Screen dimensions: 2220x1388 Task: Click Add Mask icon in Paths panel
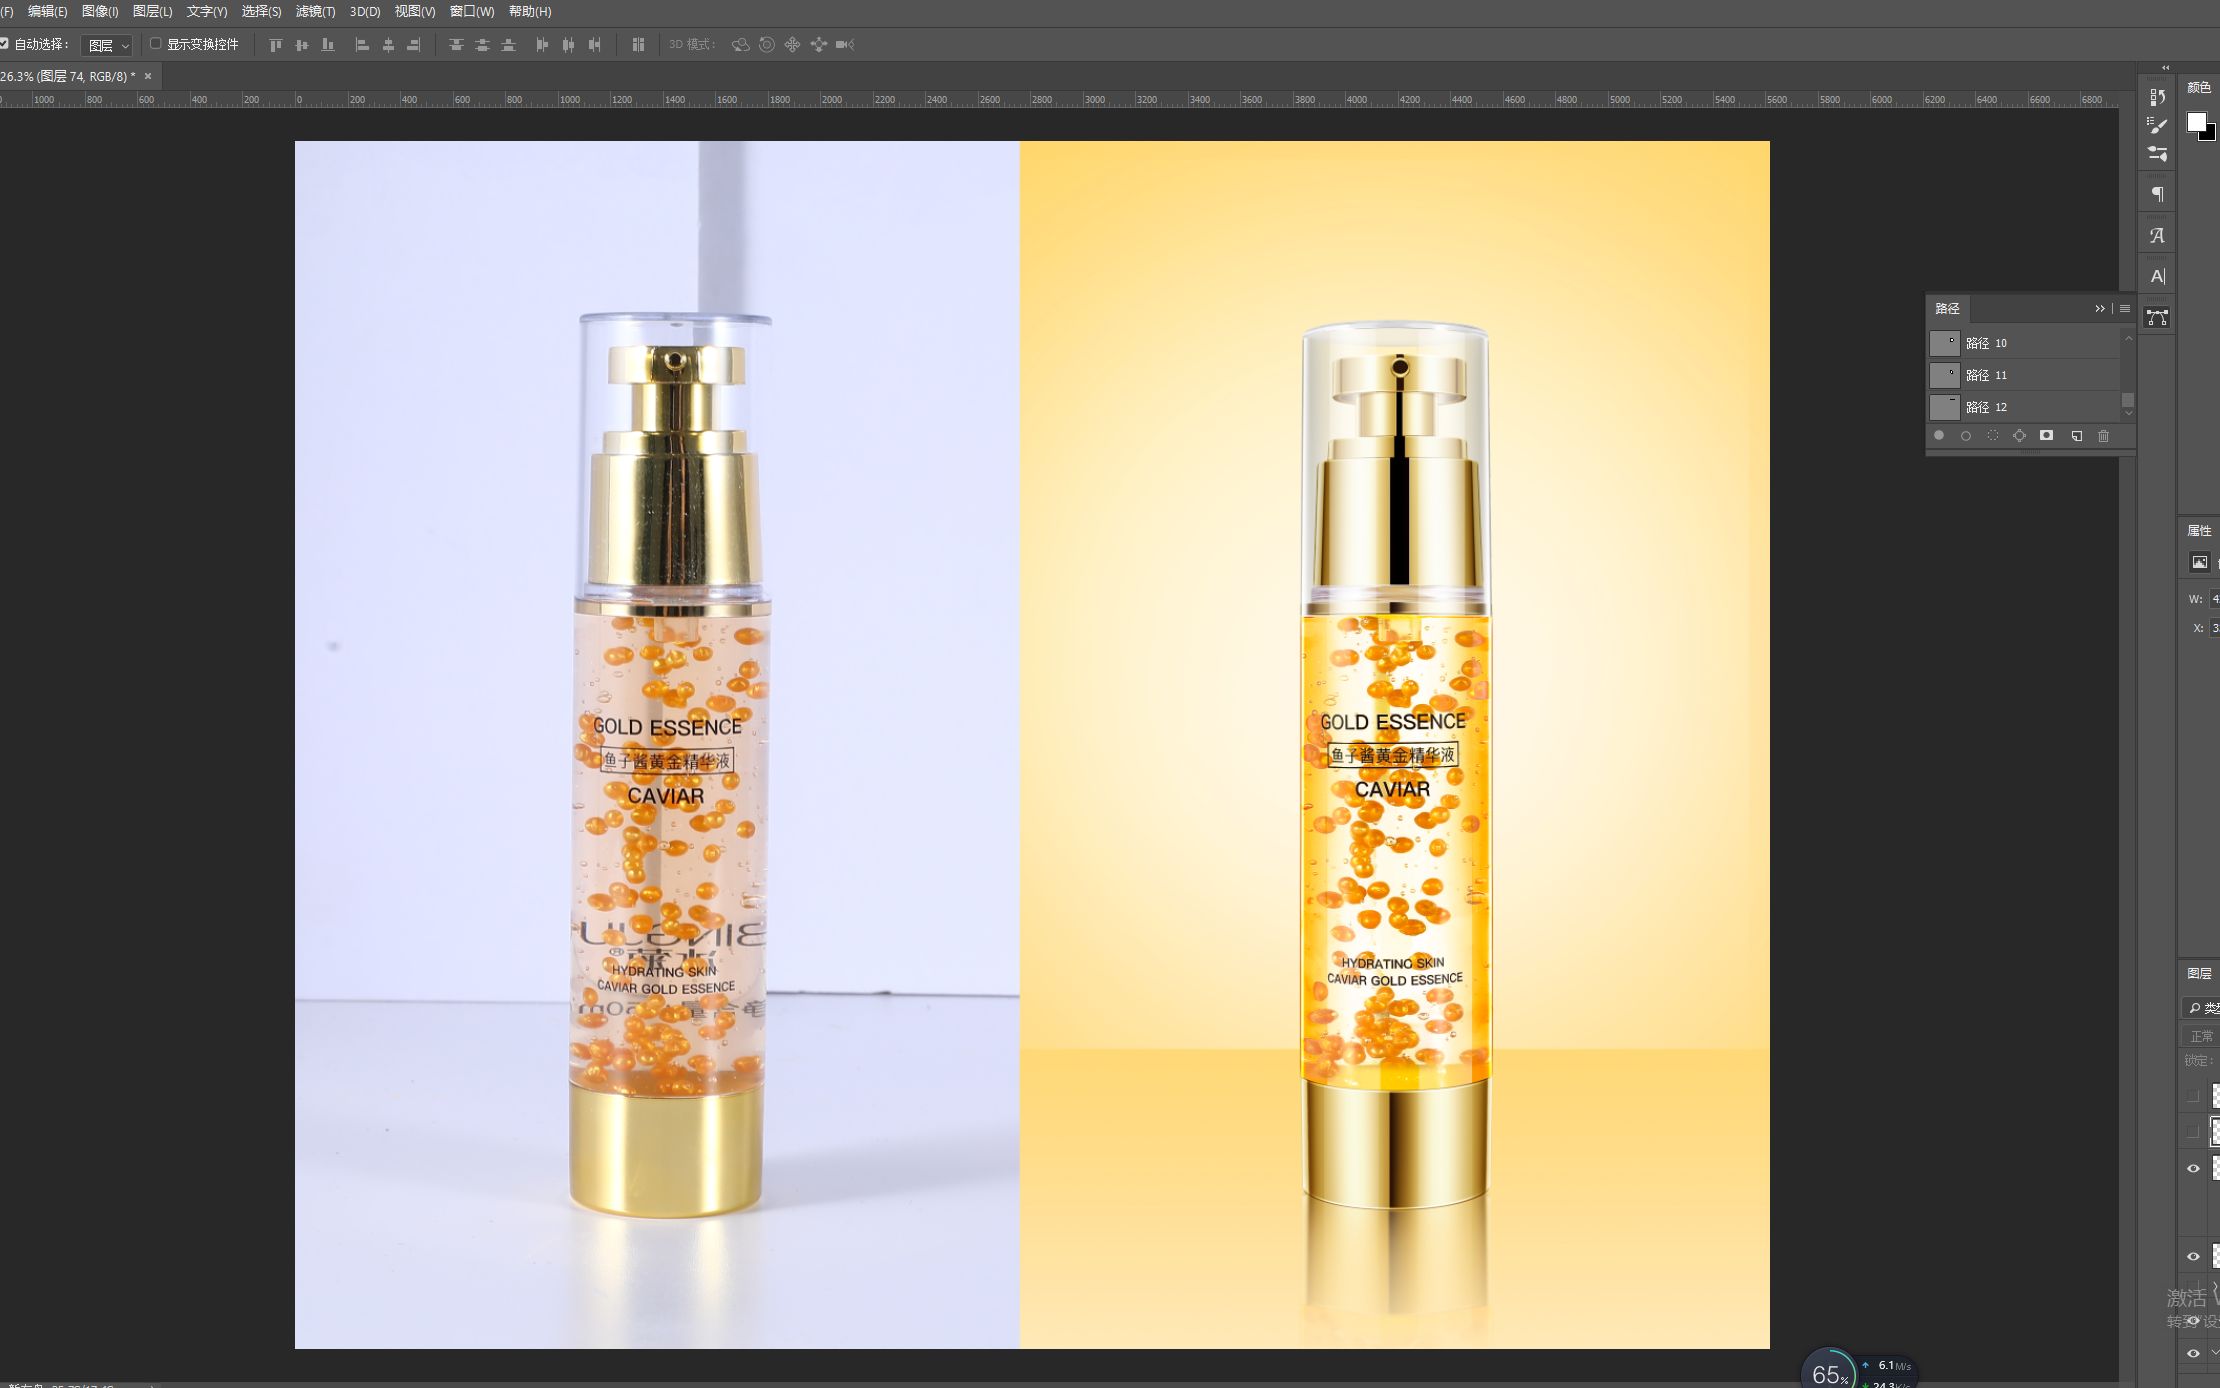click(2046, 436)
